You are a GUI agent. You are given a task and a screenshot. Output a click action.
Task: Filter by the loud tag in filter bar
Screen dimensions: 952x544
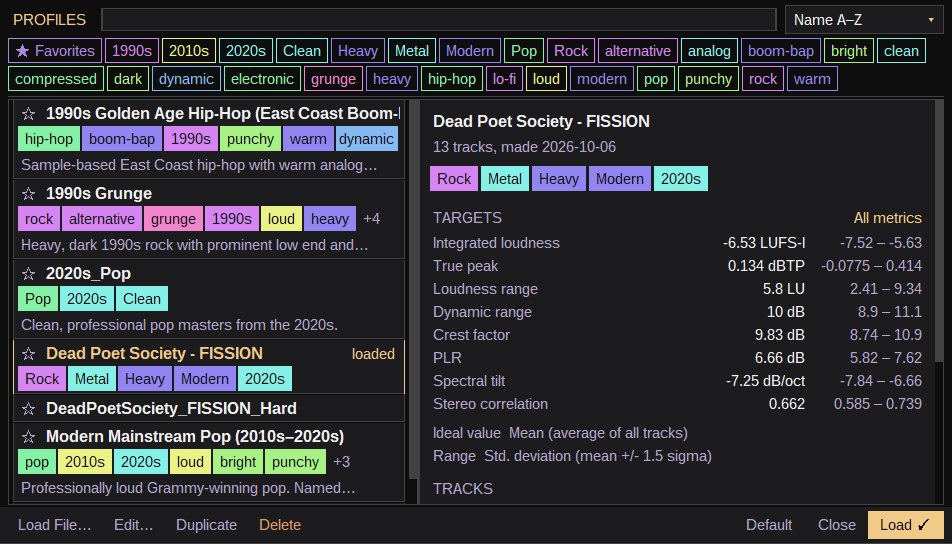[546, 79]
